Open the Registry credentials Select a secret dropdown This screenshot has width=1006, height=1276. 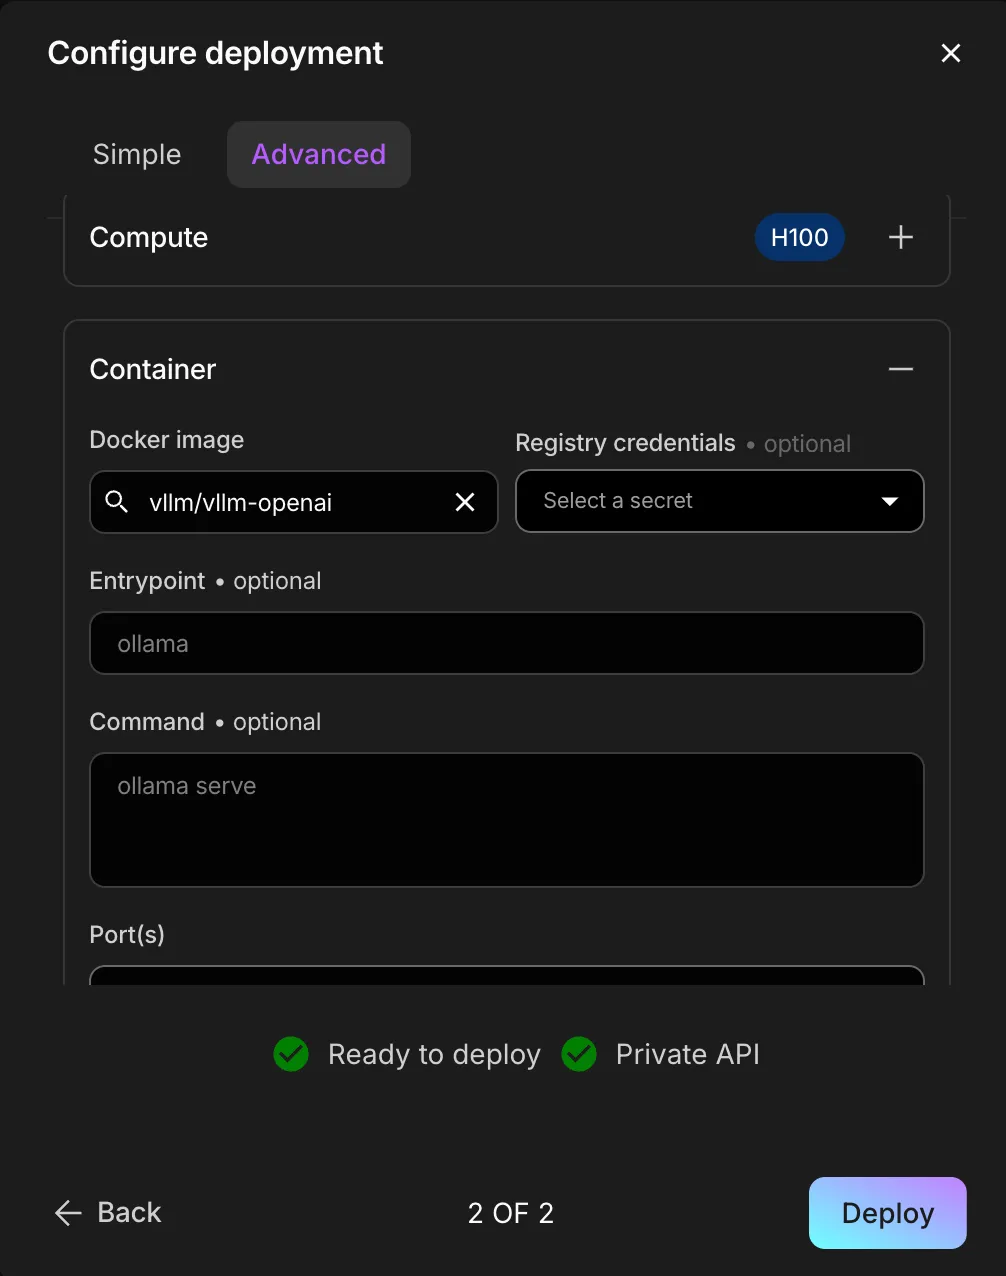[x=719, y=501]
